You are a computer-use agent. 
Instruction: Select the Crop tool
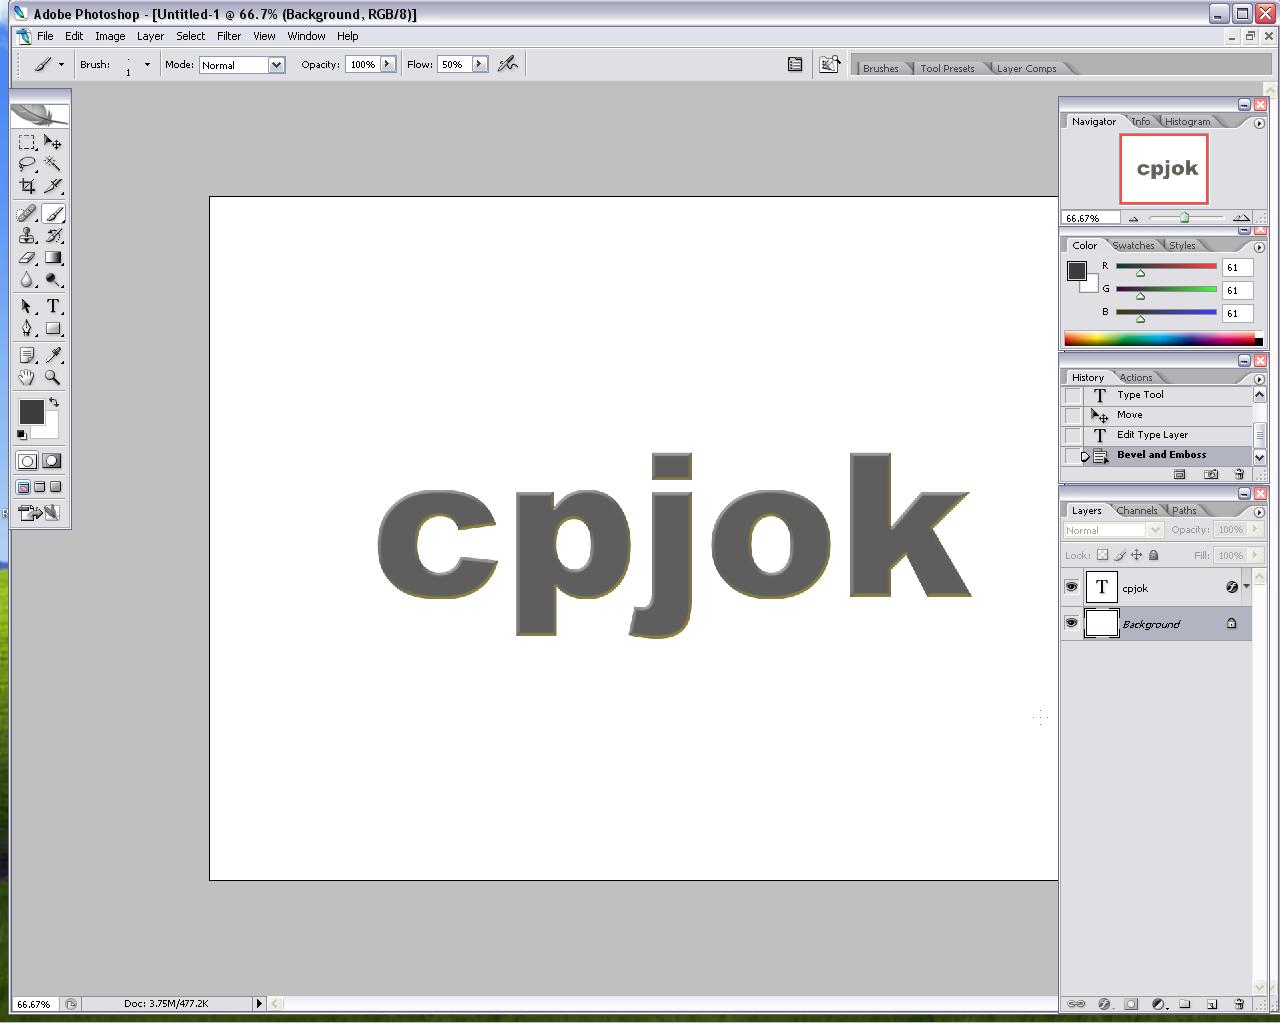[x=27, y=186]
